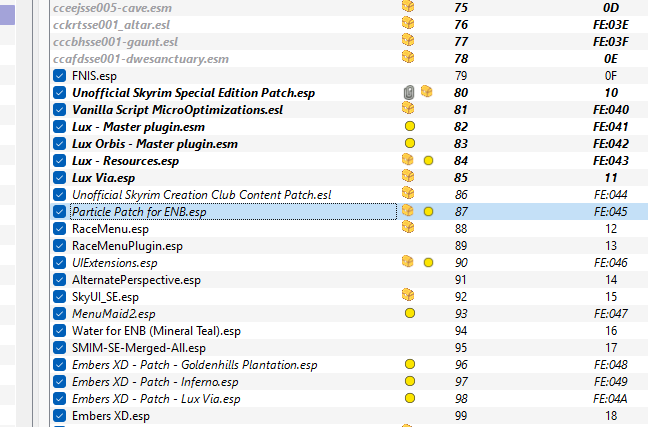Uncheck Lux - Master plugin.esm
Screen dimensions: 648x427
coord(60,126)
